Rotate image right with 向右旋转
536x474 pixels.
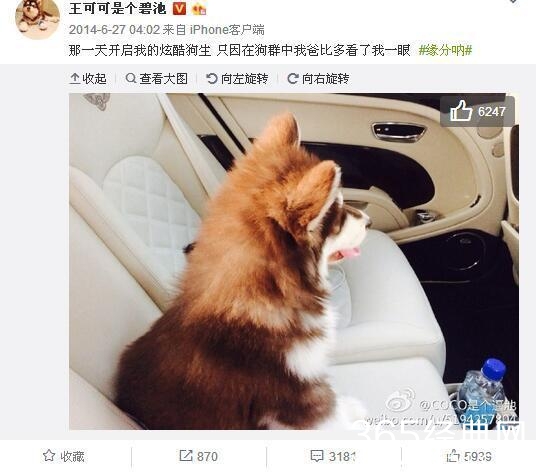pos(318,79)
